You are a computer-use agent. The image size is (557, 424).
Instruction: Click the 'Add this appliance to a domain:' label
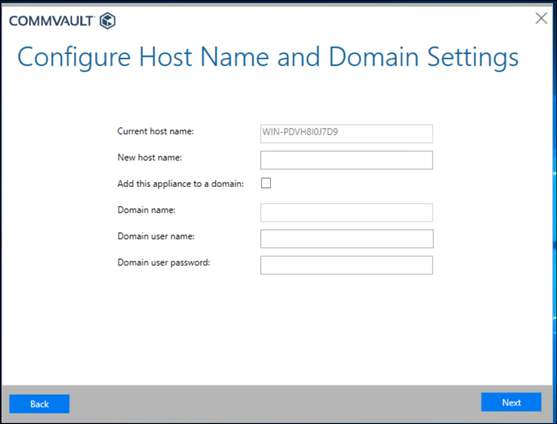(x=180, y=184)
